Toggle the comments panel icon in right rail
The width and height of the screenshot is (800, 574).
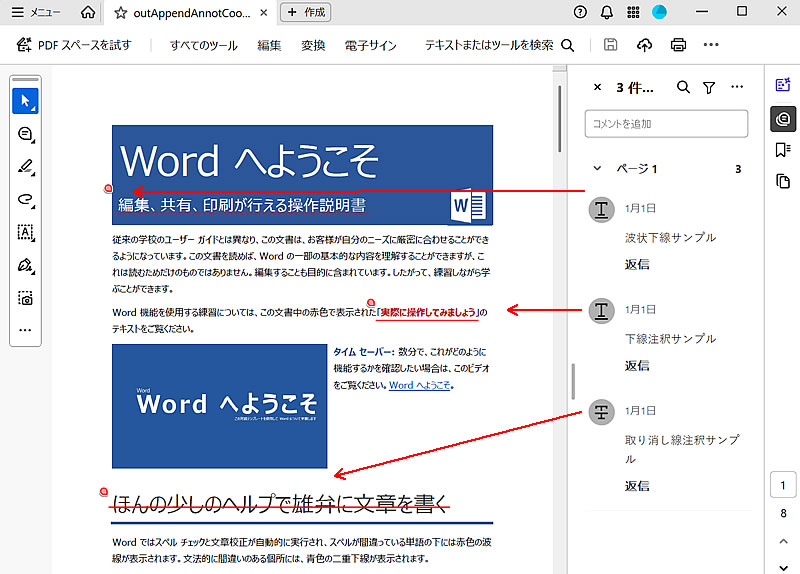(x=783, y=119)
